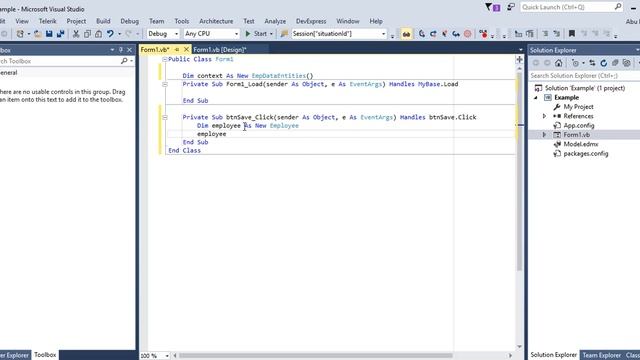Click the editor horizontal scrollbar

point(316,356)
